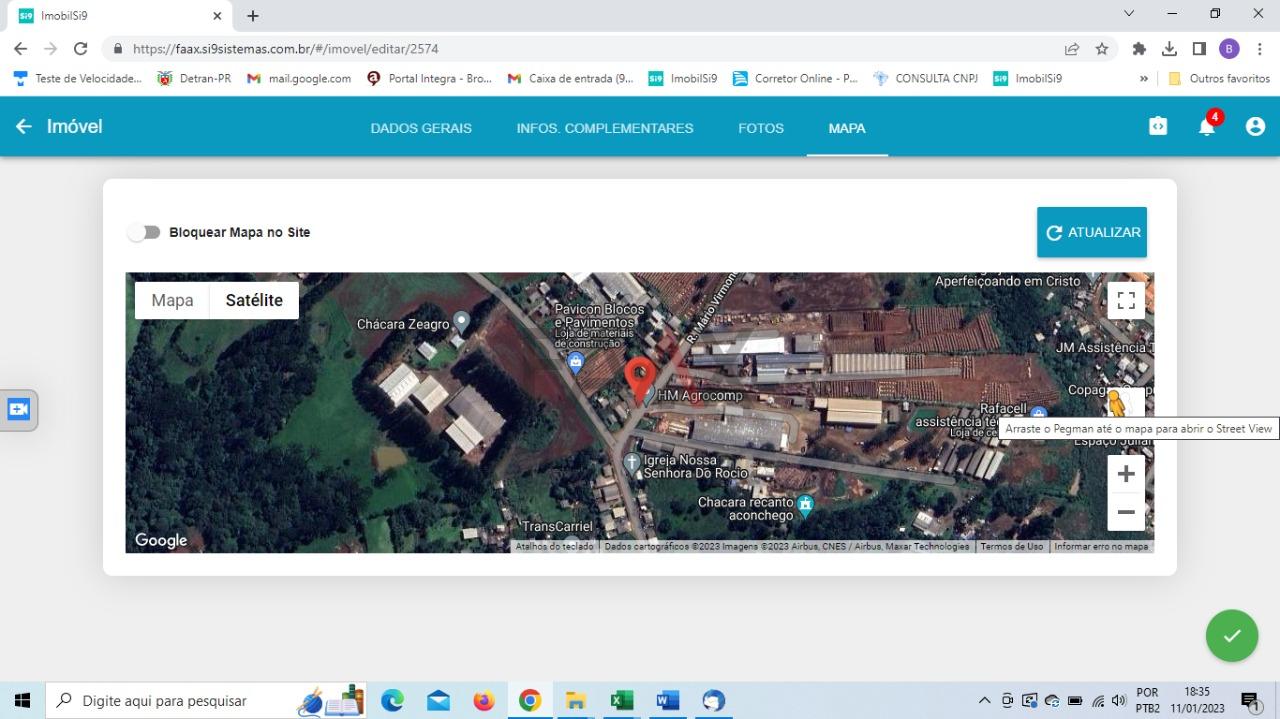Click the back arrow next to Imóvel
This screenshot has width=1280, height=719.
23,126
